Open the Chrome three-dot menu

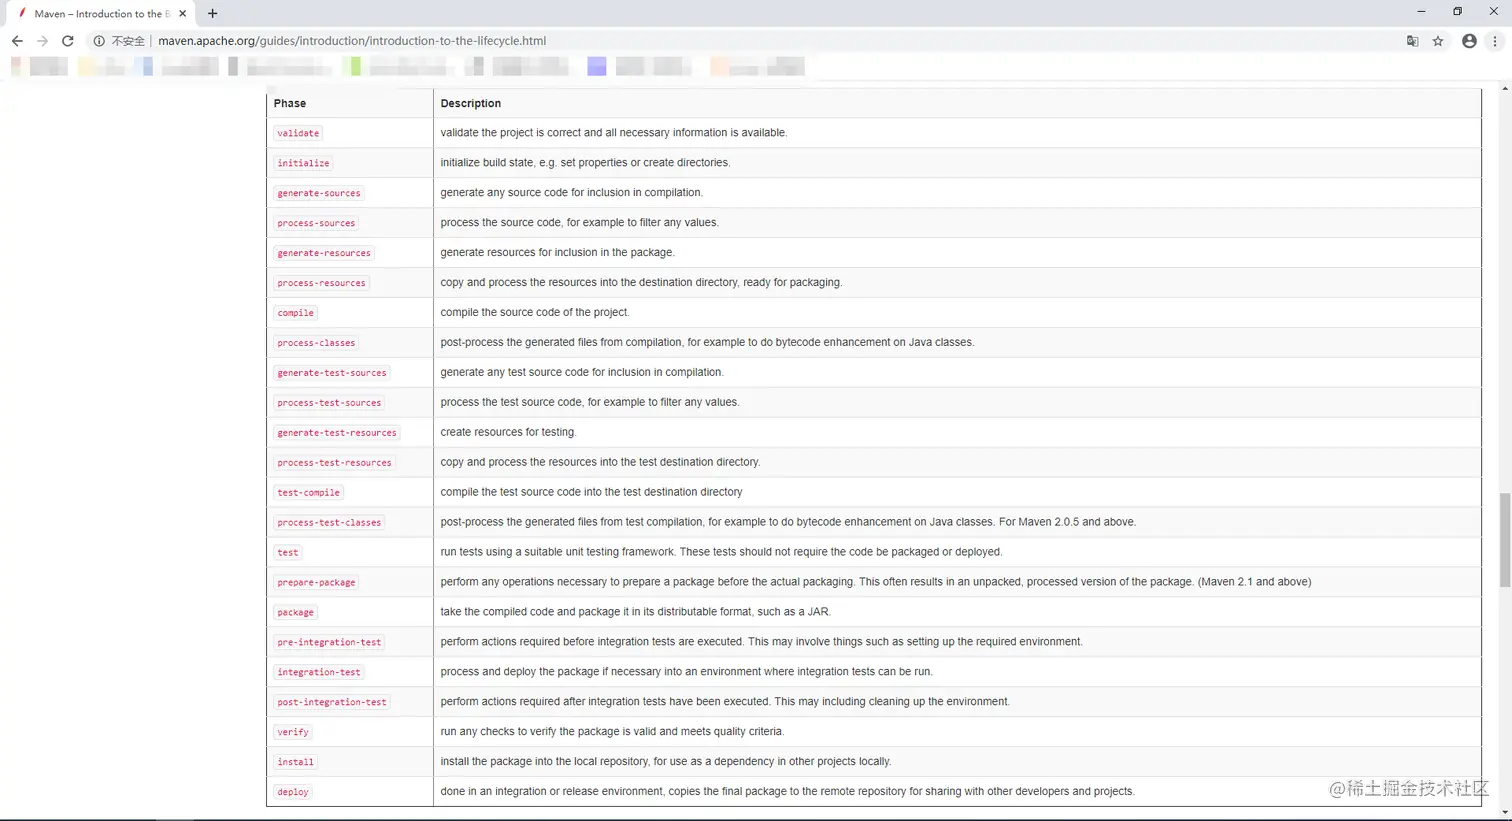(x=1496, y=41)
